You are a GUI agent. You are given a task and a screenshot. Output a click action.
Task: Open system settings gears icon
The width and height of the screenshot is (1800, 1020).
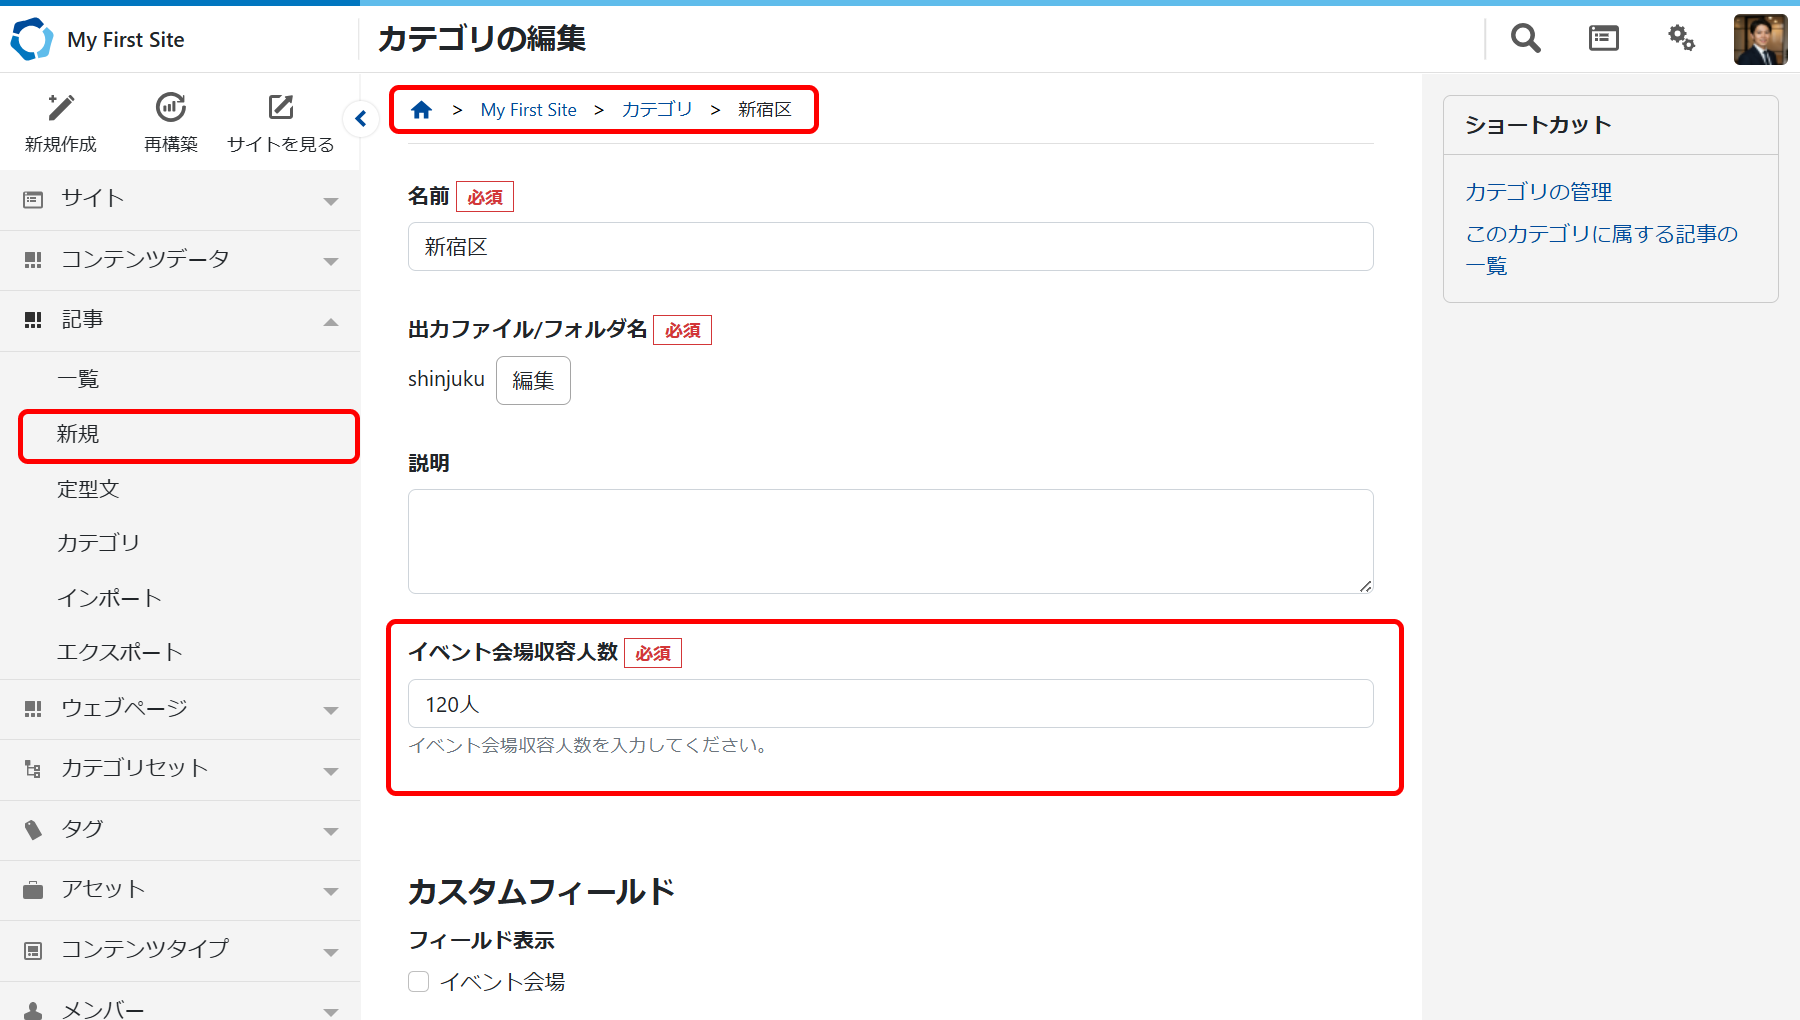pyautogui.click(x=1681, y=39)
